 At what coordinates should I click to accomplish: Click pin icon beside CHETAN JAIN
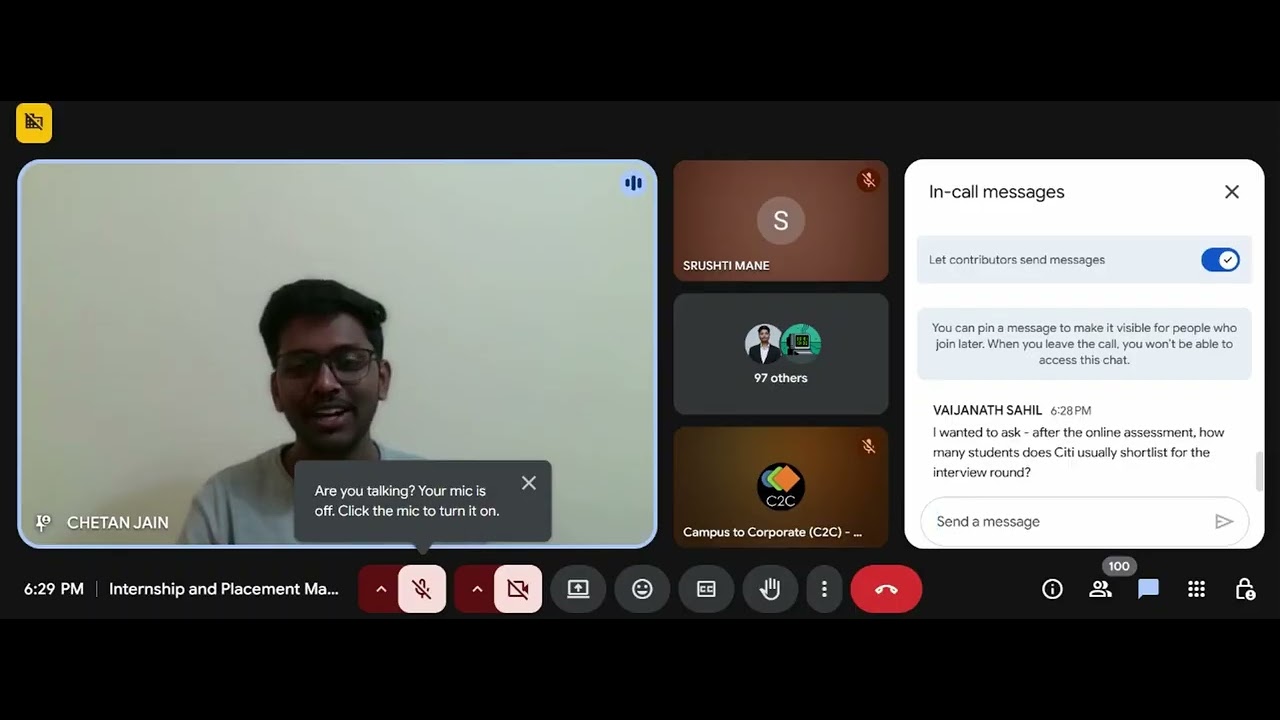tap(43, 523)
